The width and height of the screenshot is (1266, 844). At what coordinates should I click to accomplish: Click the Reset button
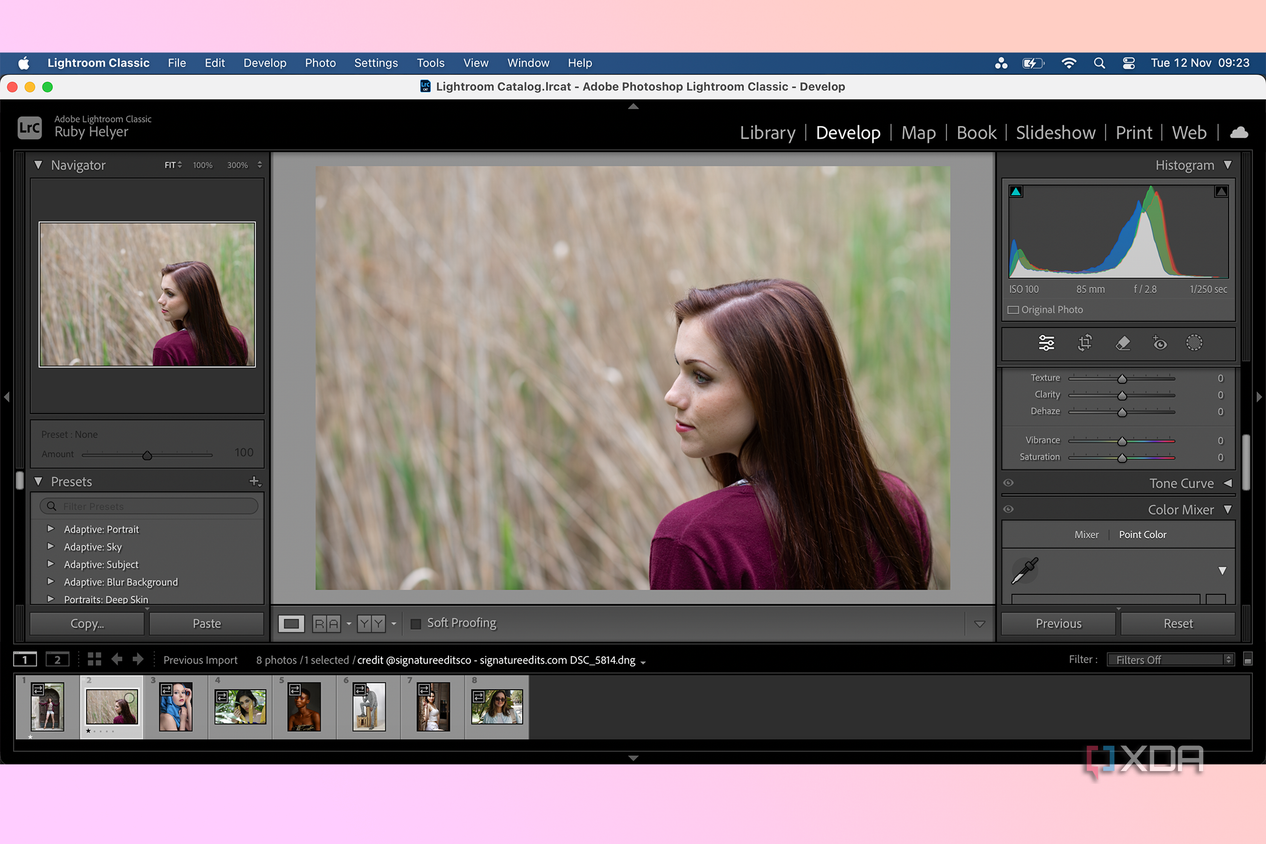click(1178, 623)
